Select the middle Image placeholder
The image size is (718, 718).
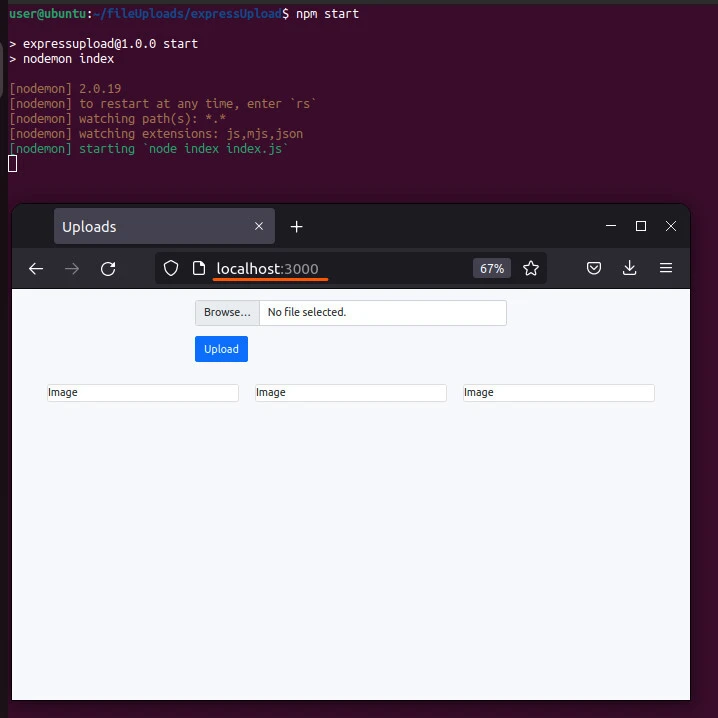tap(350, 393)
